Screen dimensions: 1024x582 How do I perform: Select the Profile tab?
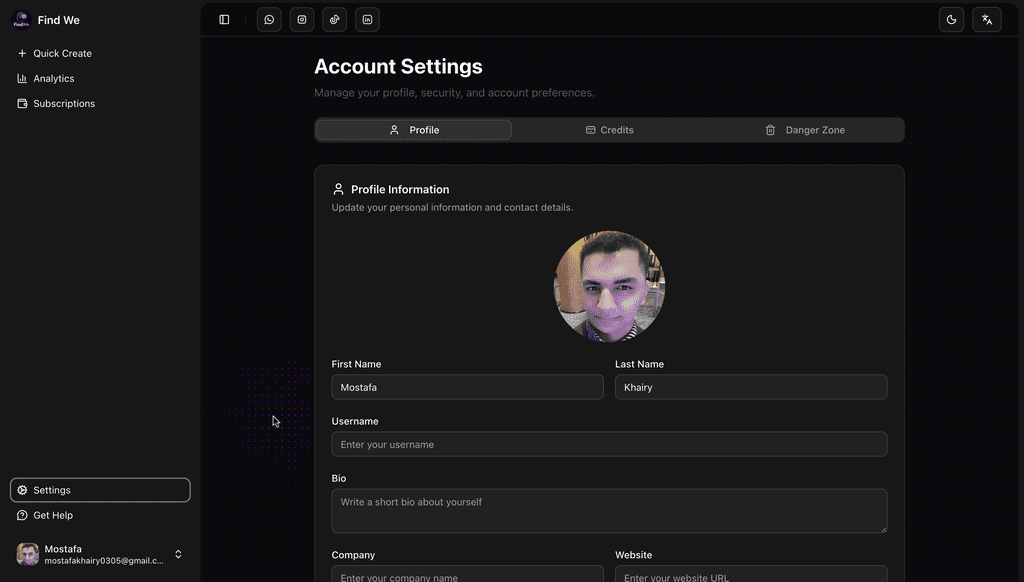(414, 130)
